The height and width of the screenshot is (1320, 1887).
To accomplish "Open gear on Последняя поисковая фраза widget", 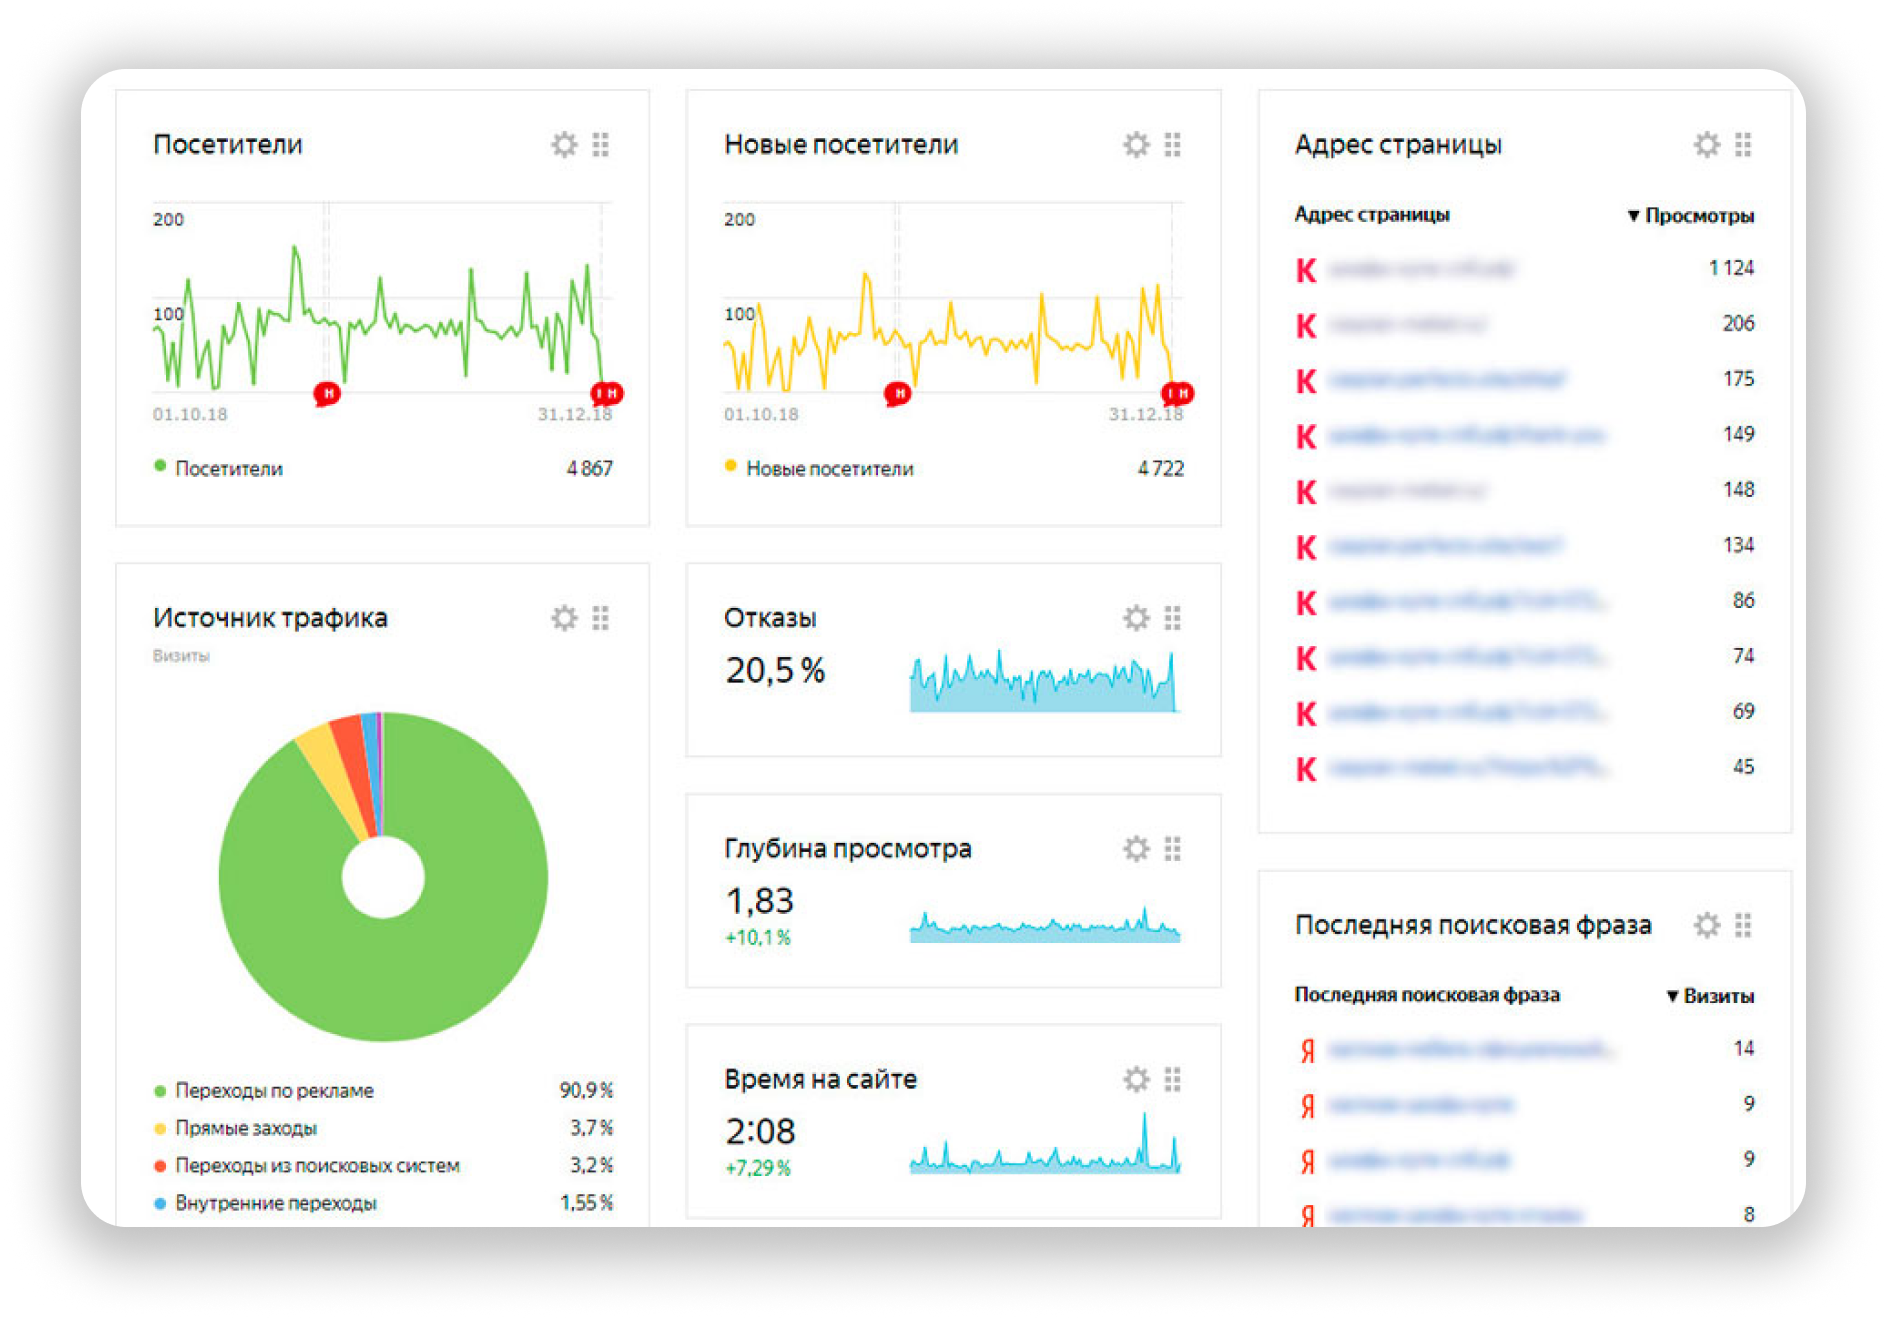I will click(x=1706, y=924).
